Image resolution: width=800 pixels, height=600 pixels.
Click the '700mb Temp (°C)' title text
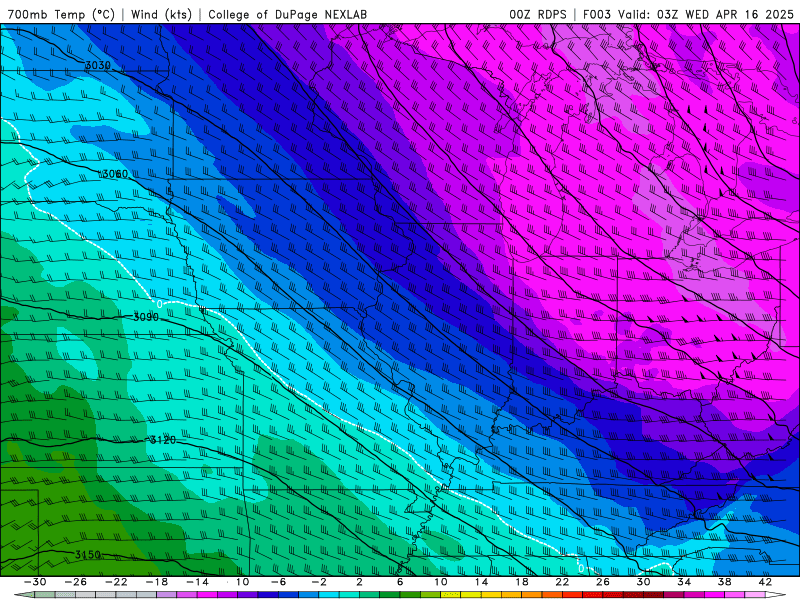point(61,14)
